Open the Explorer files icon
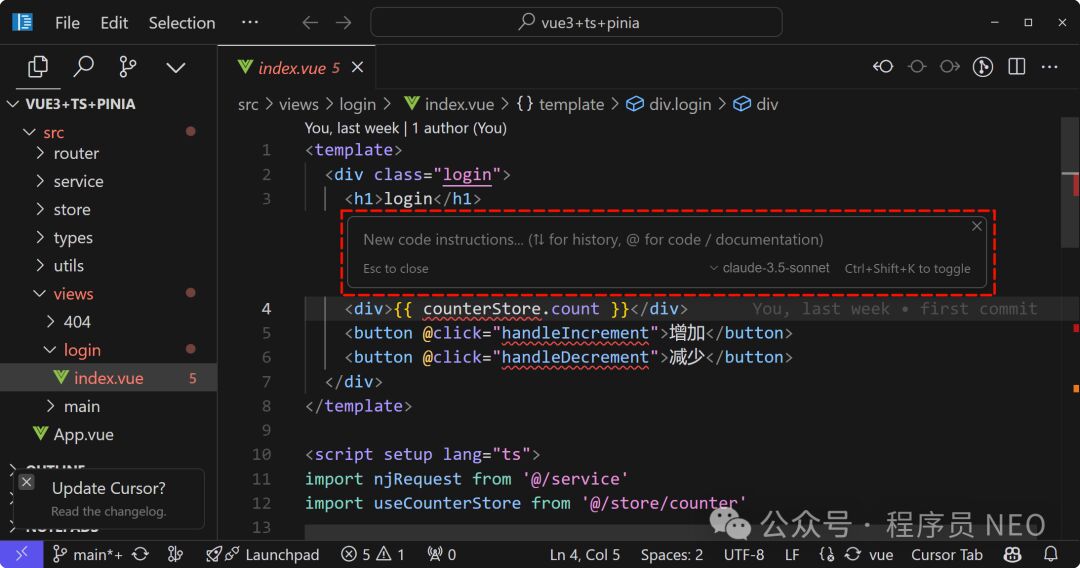 (38, 67)
